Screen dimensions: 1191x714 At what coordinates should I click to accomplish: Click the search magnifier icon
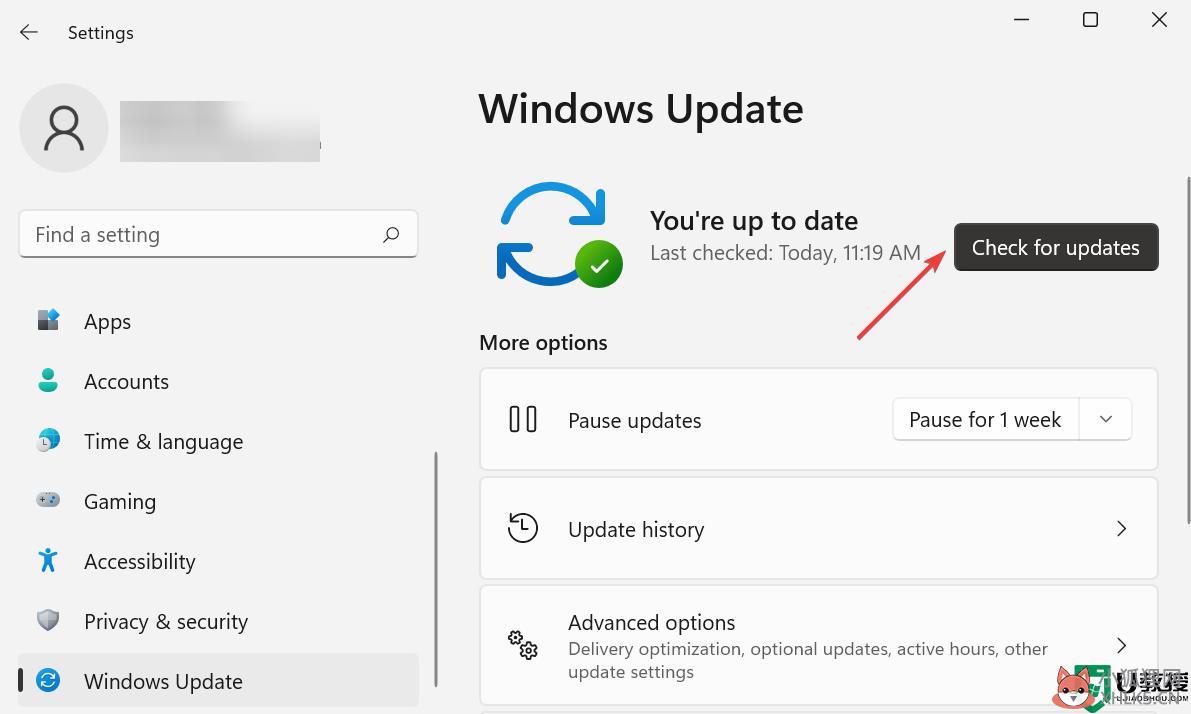click(x=391, y=235)
